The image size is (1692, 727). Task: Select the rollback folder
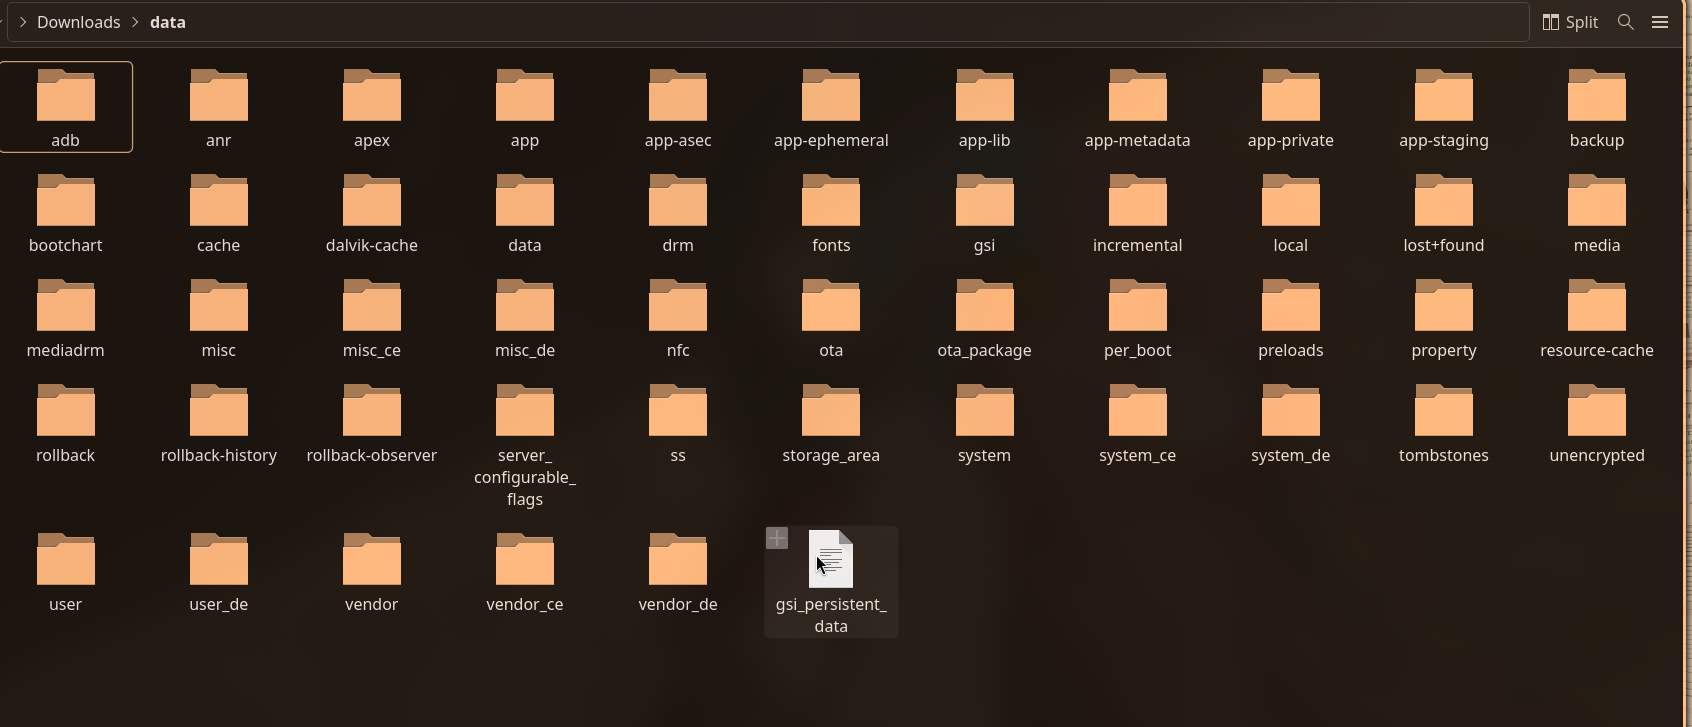click(x=66, y=422)
